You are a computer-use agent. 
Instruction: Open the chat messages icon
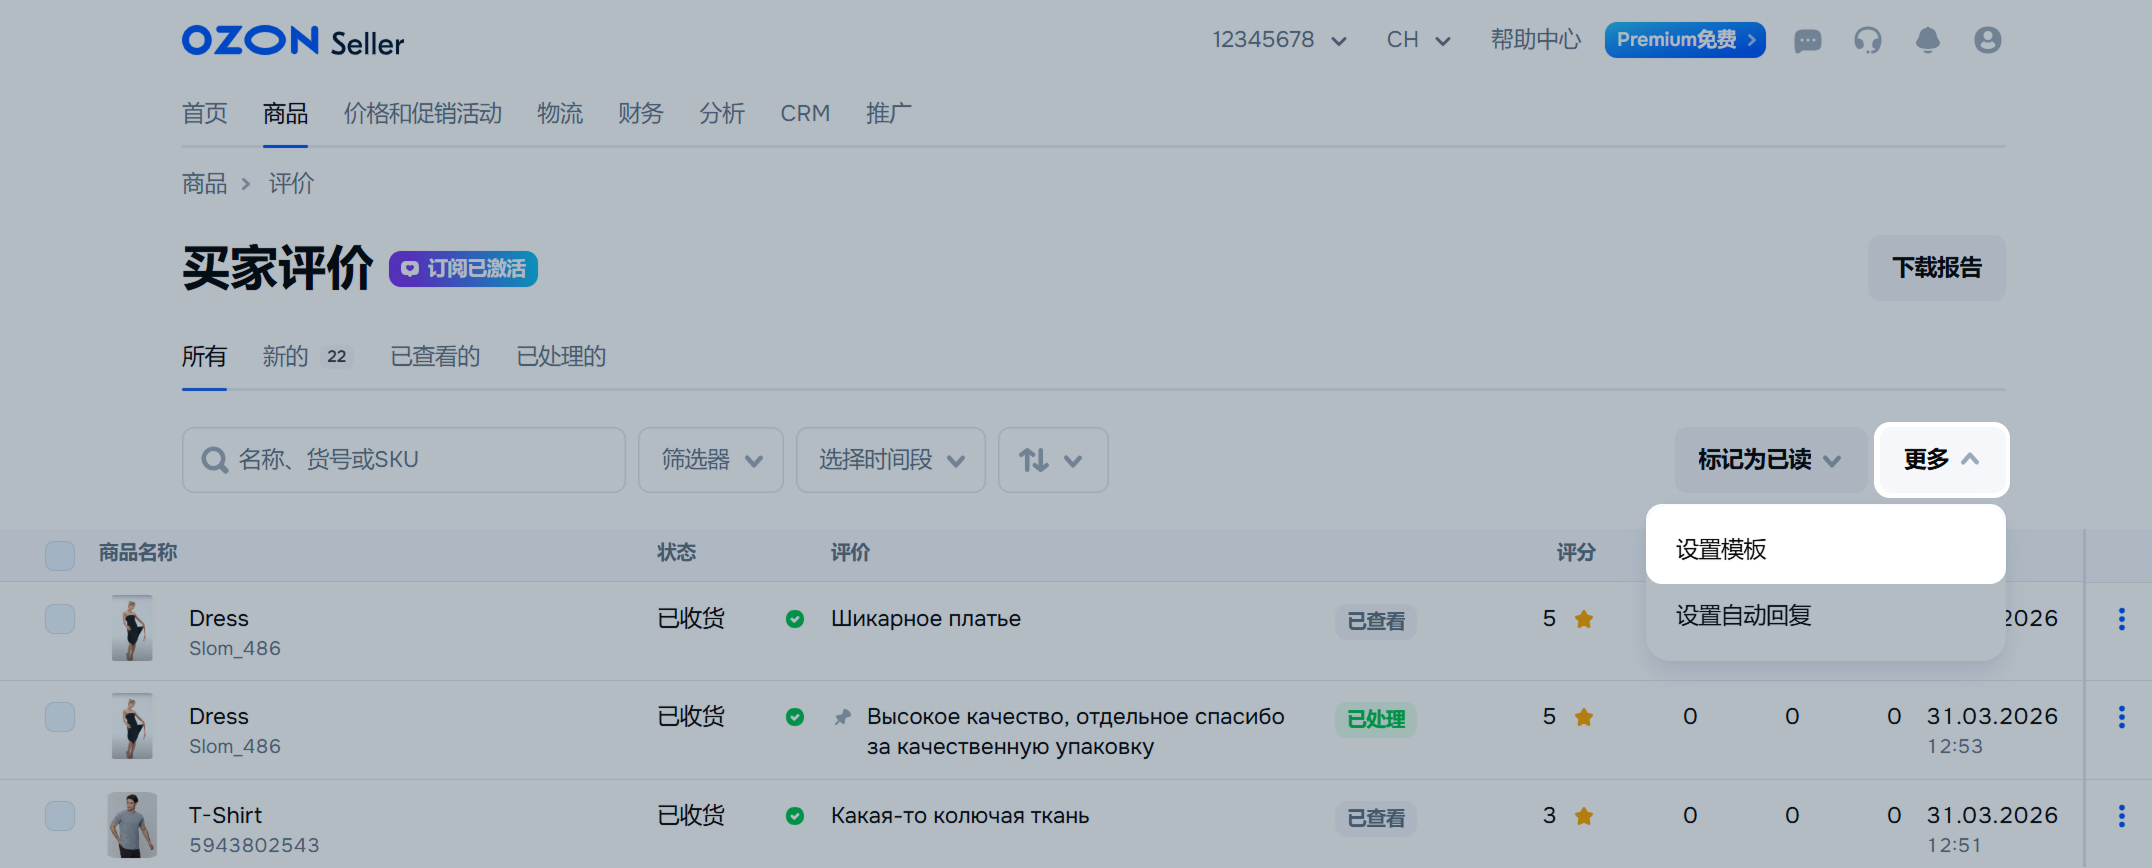point(1807,41)
